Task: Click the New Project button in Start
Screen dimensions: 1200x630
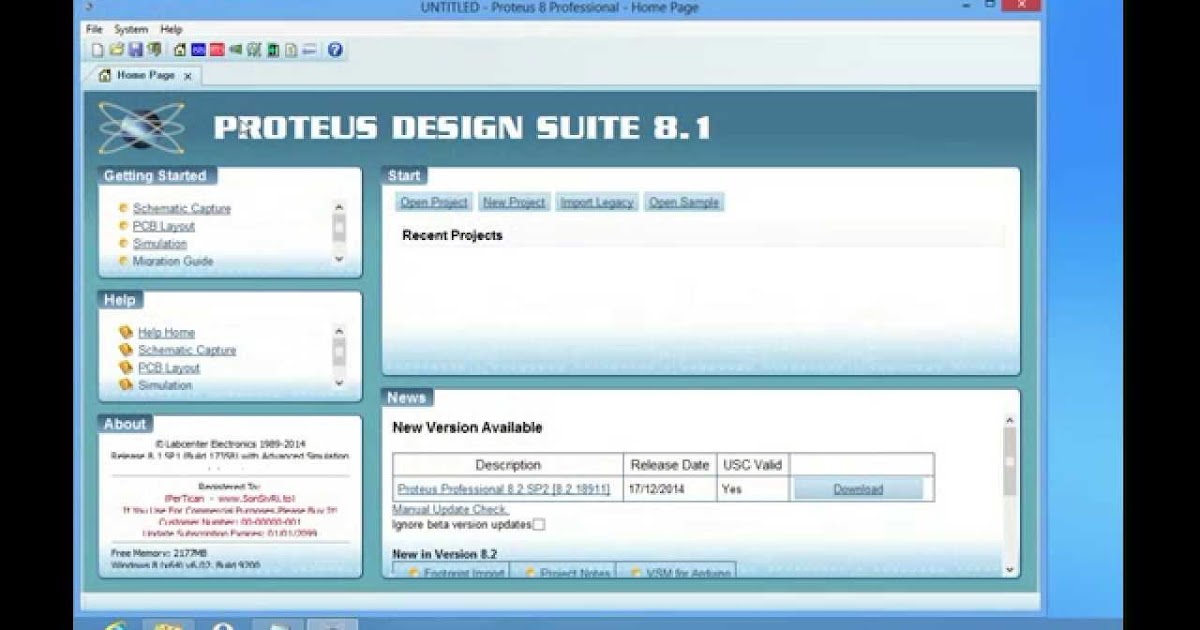Action: click(514, 202)
